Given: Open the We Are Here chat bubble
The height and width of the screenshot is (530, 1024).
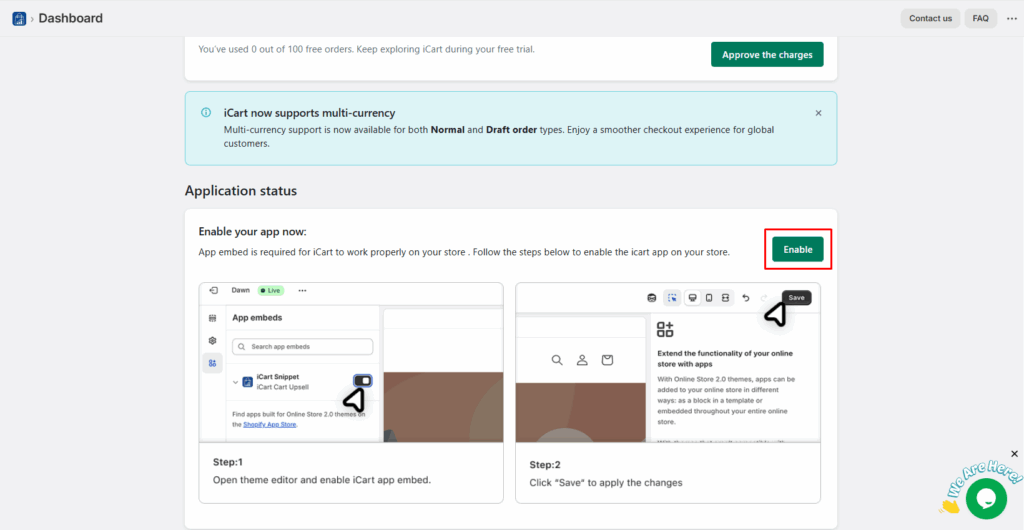Looking at the screenshot, I should point(985,497).
